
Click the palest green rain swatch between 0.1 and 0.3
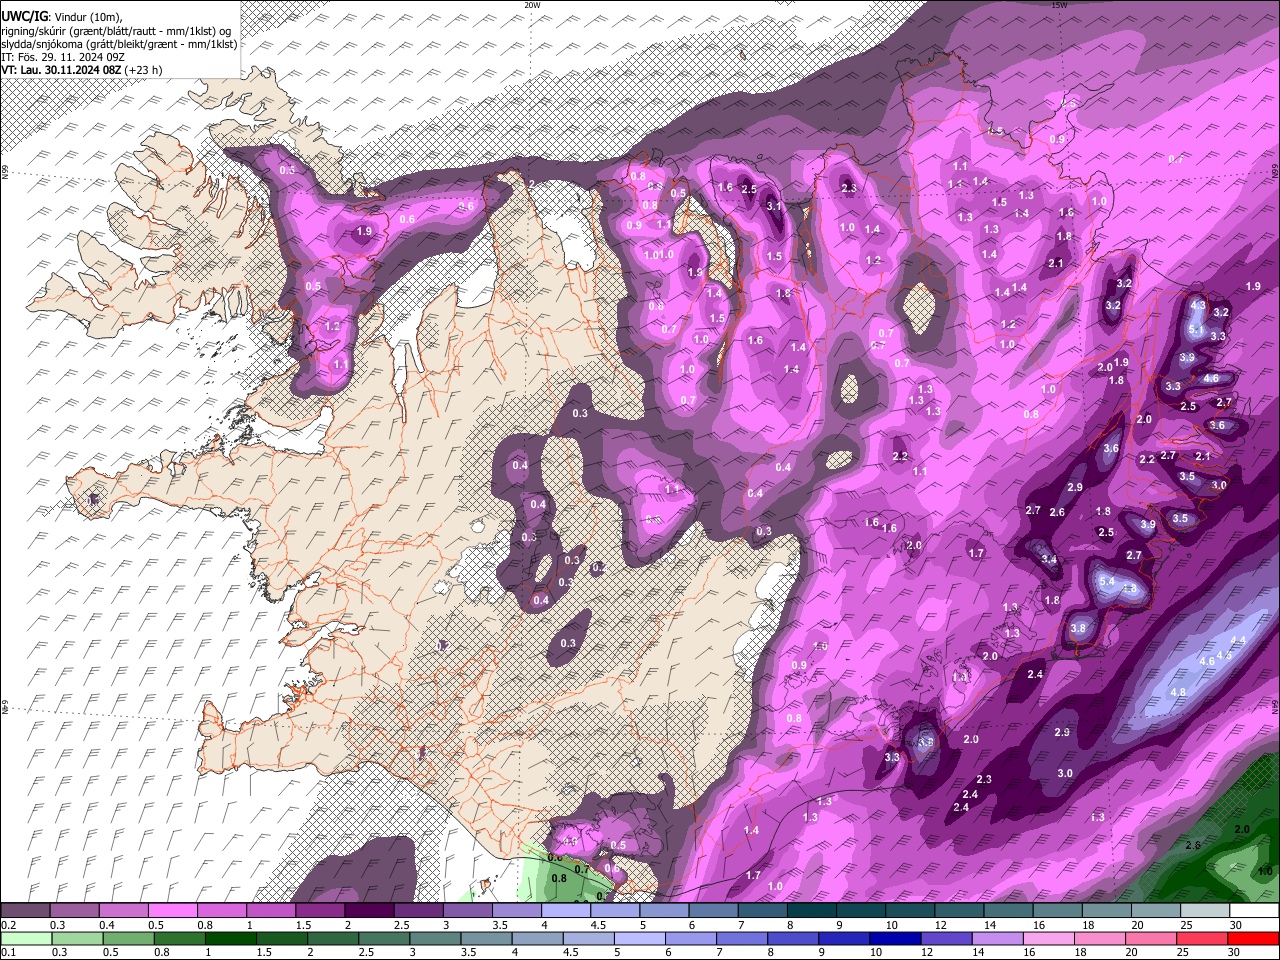click(26, 938)
